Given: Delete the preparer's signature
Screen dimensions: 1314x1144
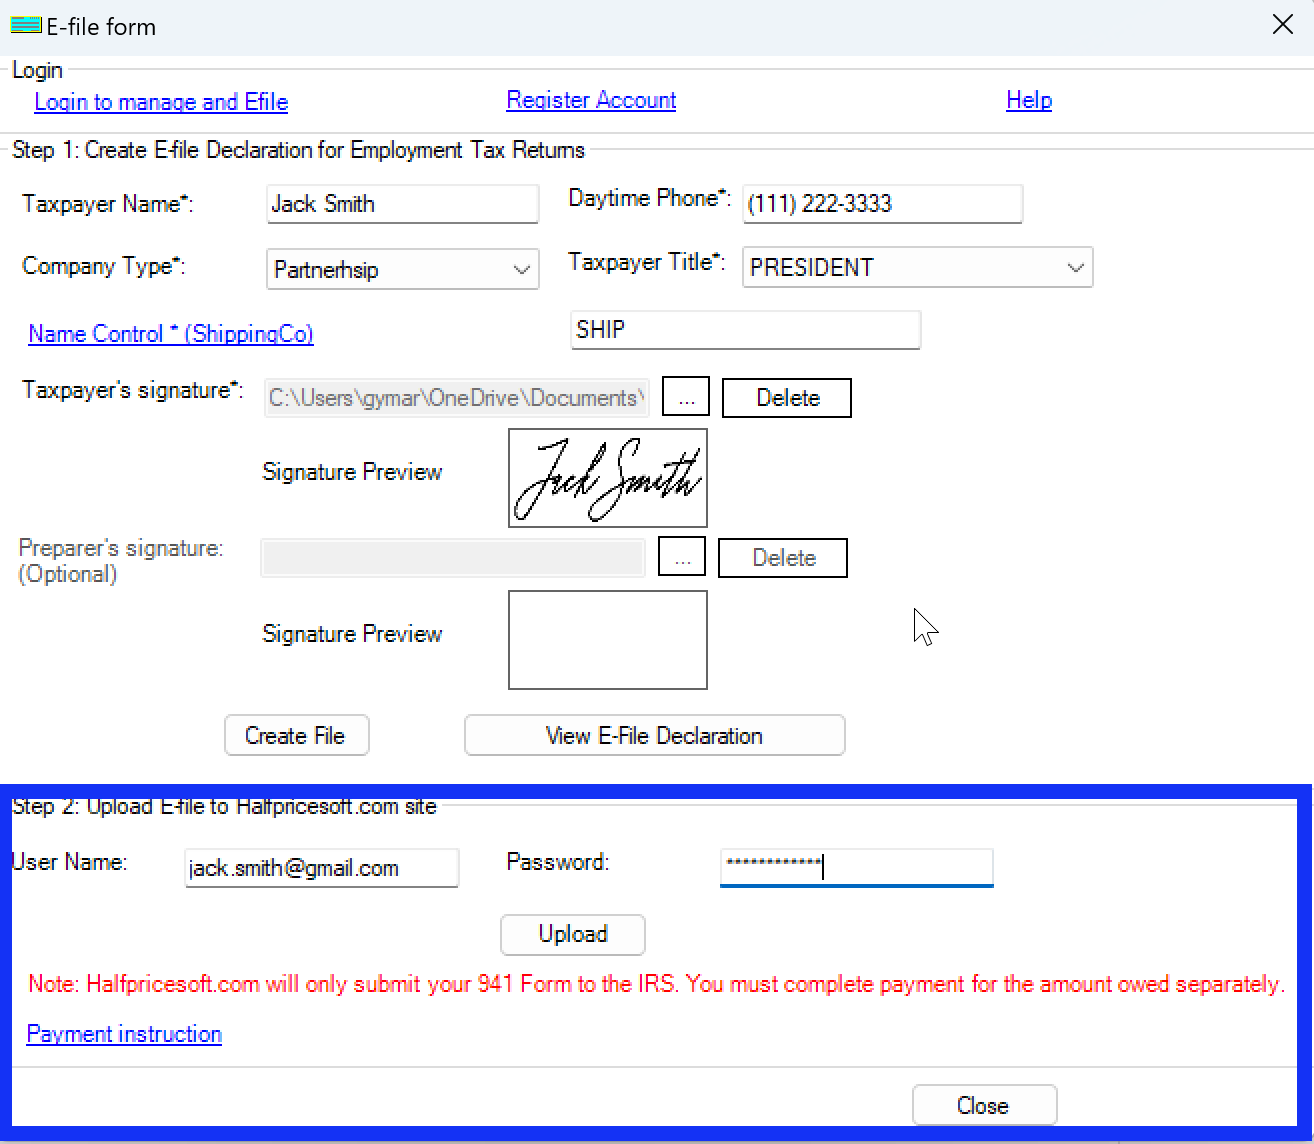Looking at the screenshot, I should click(x=782, y=557).
